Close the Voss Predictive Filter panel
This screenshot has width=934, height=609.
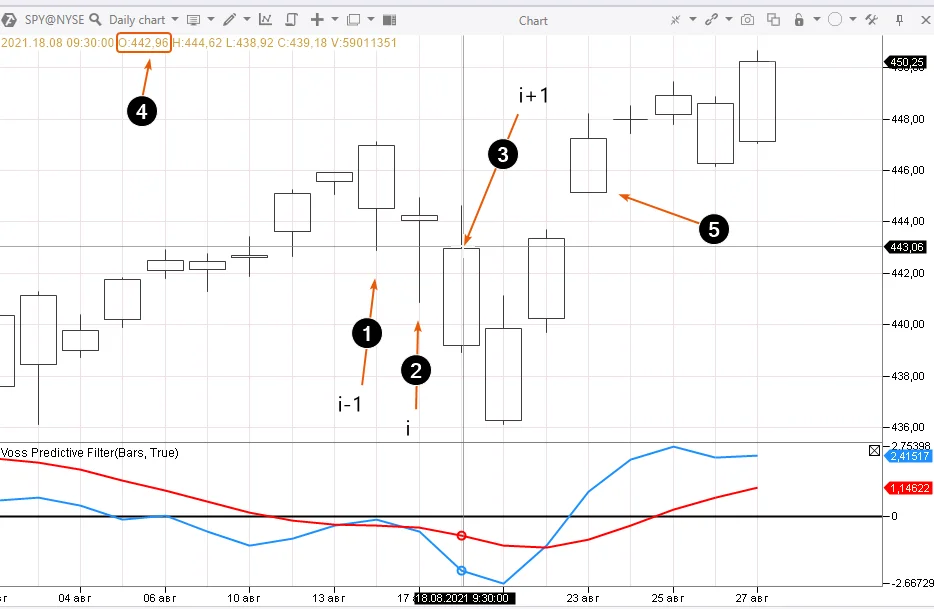pyautogui.click(x=875, y=452)
